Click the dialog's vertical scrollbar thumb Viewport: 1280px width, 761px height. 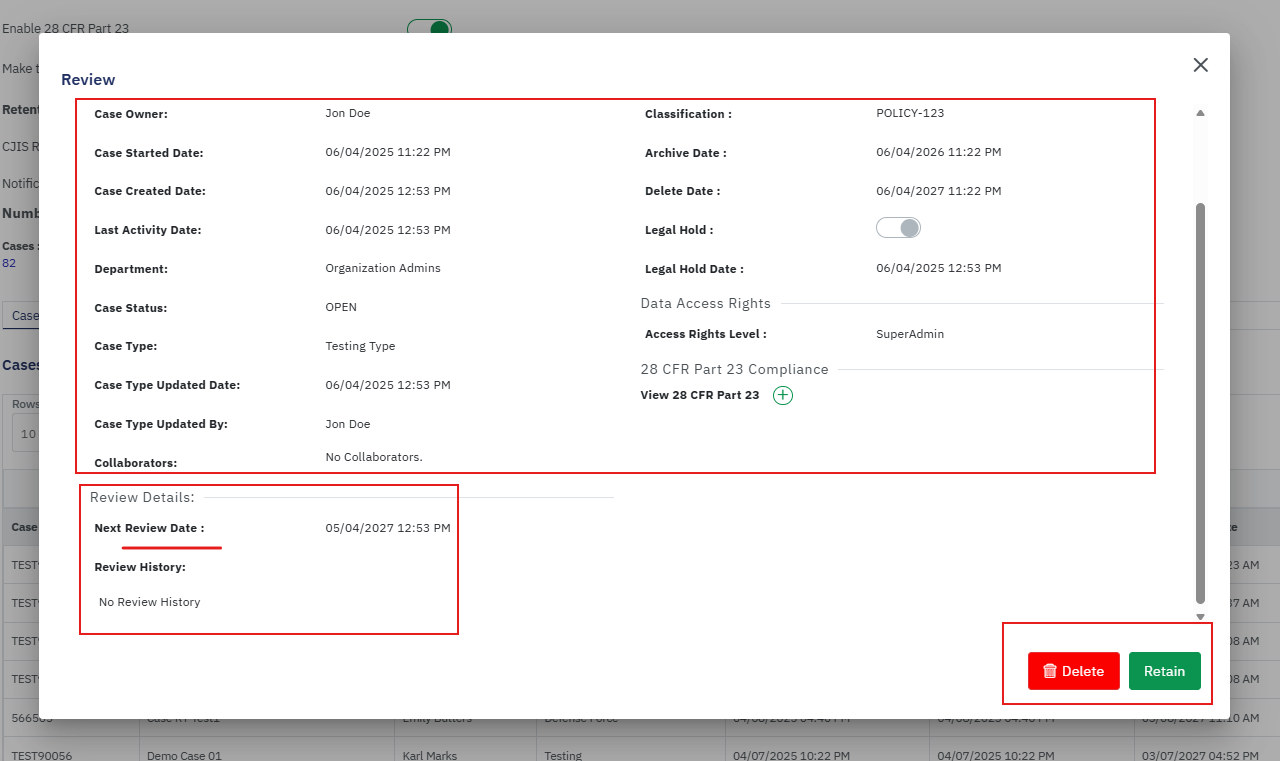pos(1200,400)
